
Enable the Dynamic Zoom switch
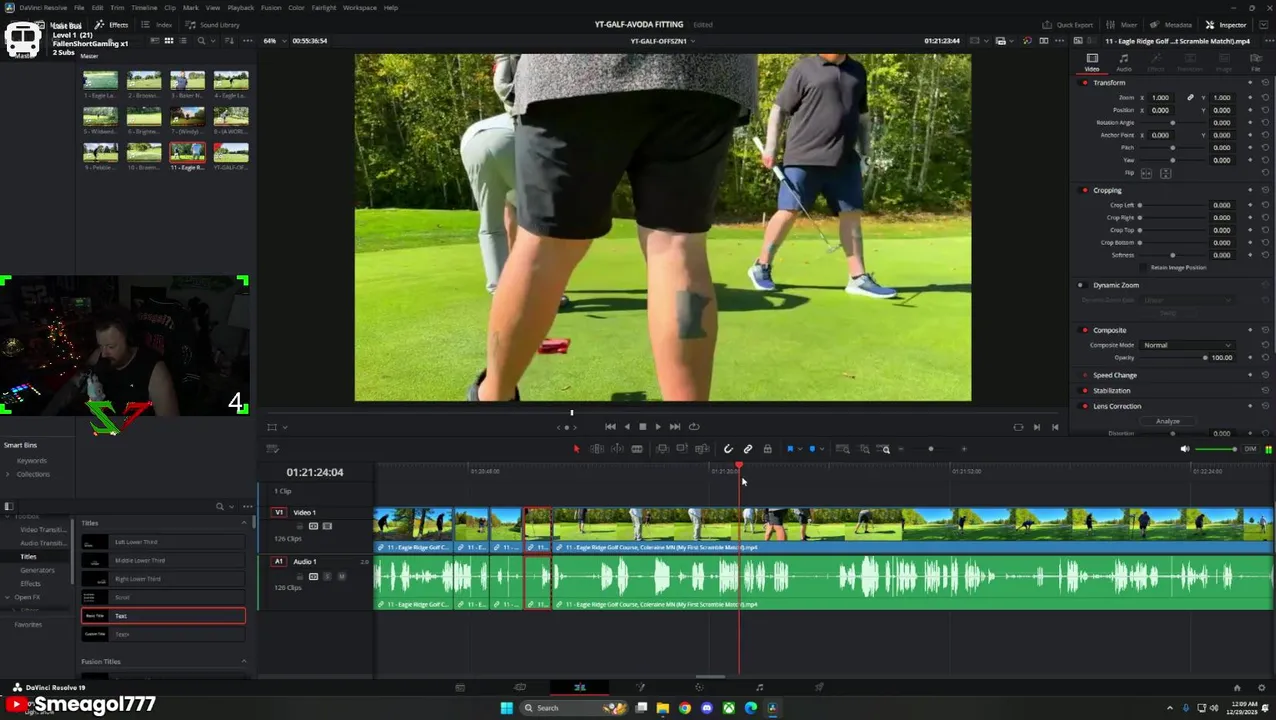(1081, 285)
